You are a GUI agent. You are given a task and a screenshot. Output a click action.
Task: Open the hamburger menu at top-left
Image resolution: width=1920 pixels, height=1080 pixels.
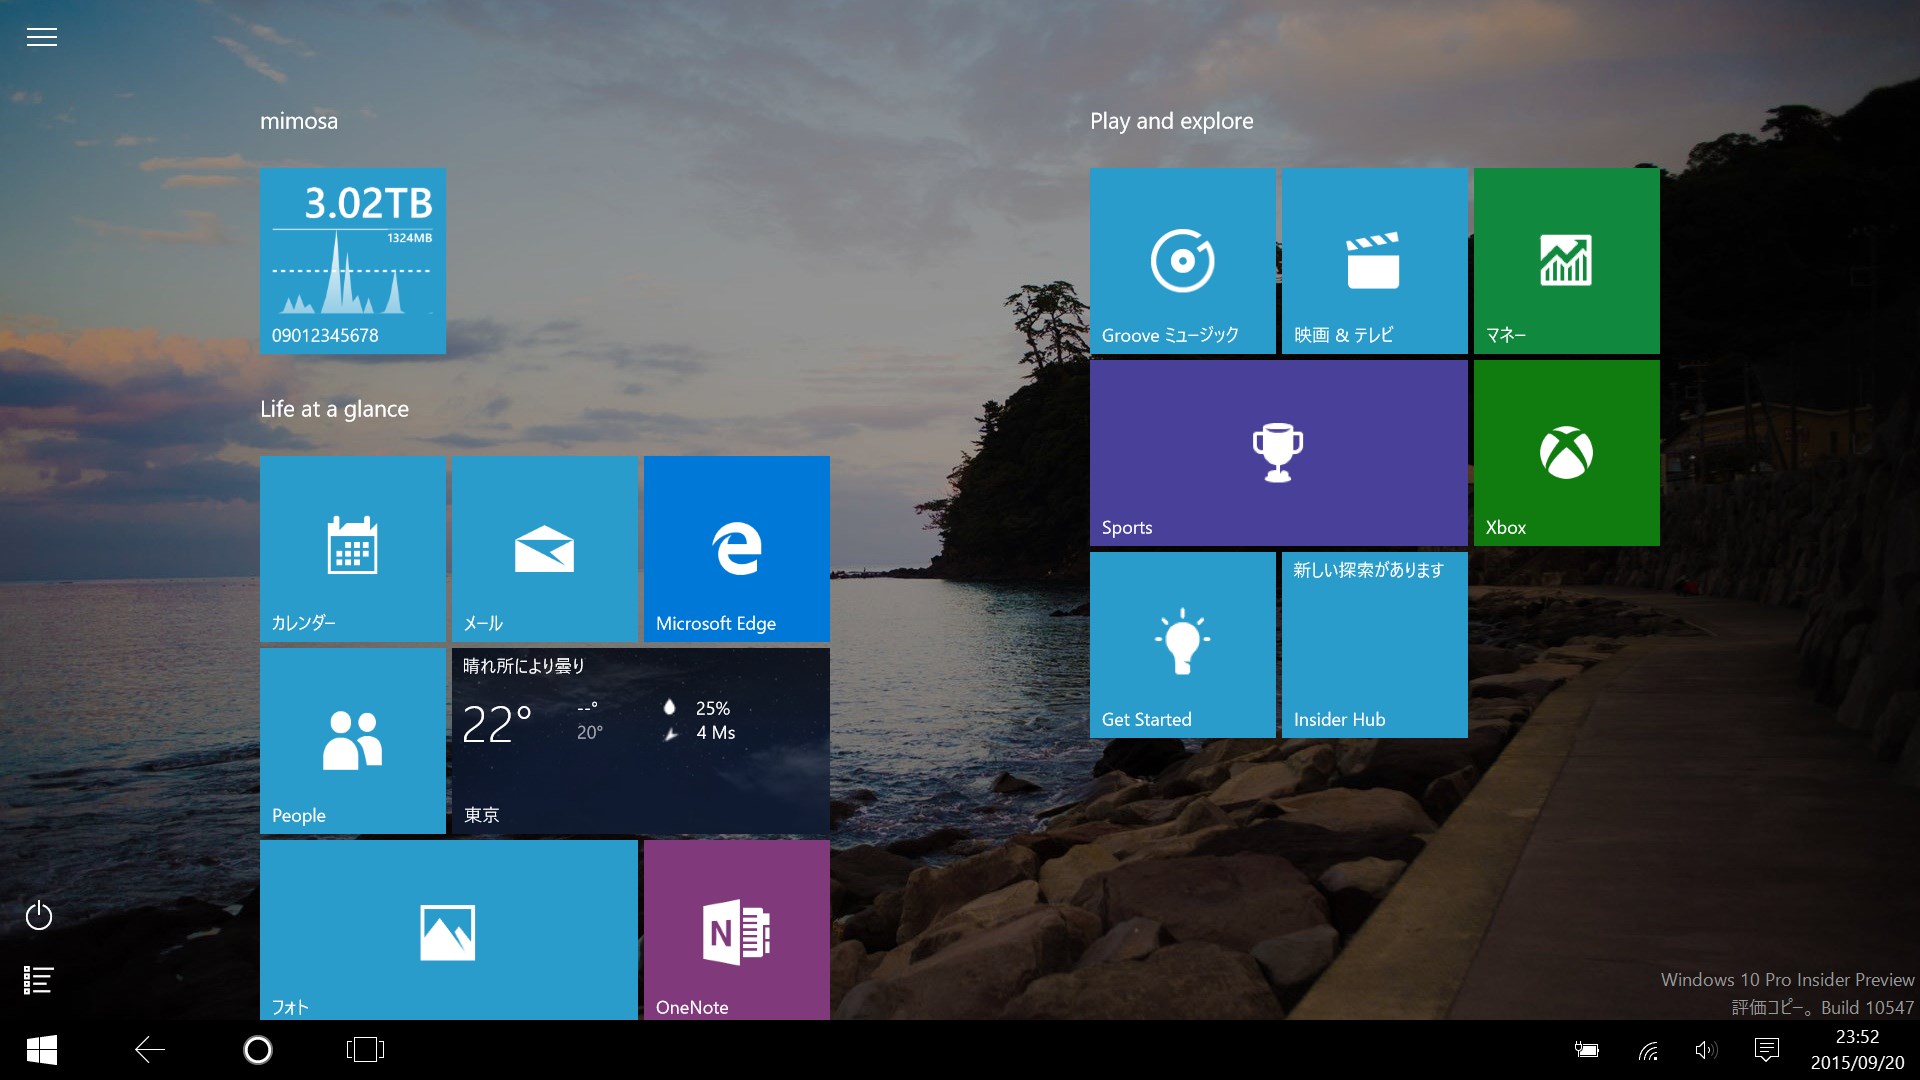[41, 37]
